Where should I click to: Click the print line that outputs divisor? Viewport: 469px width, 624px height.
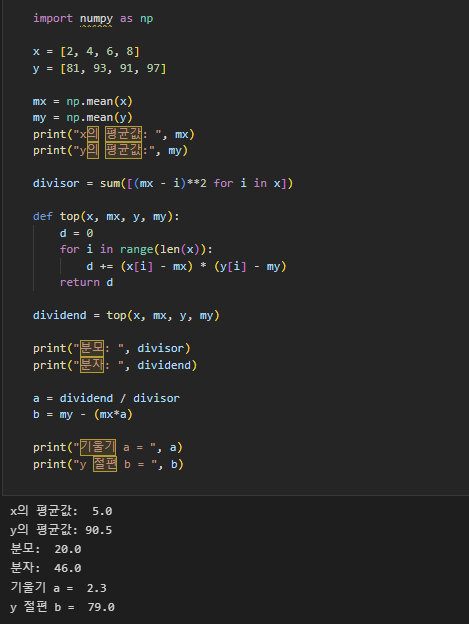tap(112, 349)
